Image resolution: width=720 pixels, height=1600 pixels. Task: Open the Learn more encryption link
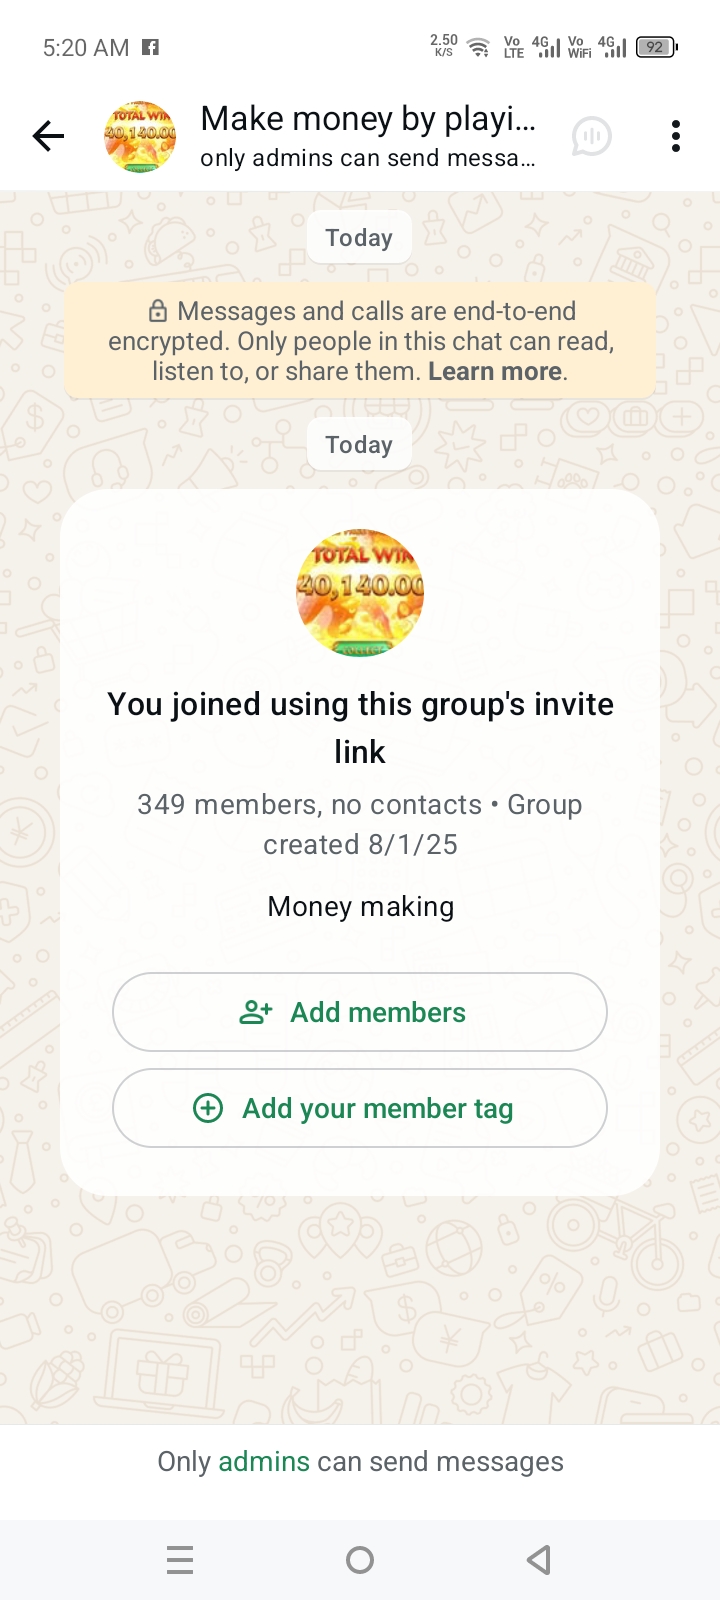pos(494,372)
